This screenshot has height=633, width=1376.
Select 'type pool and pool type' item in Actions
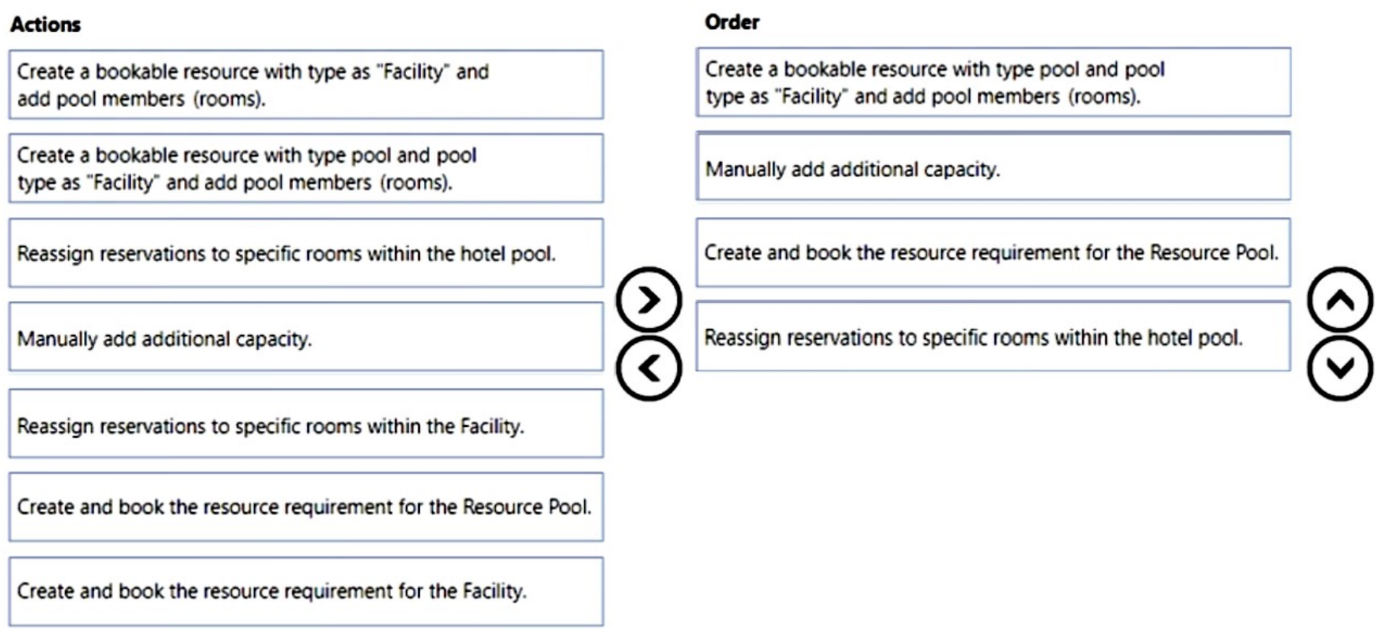tap(306, 169)
